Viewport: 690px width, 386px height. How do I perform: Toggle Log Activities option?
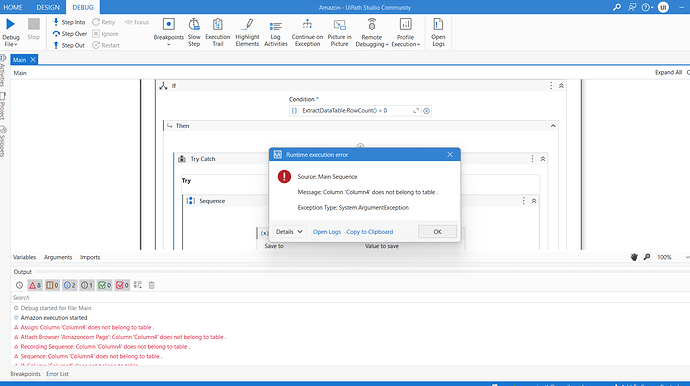click(x=275, y=32)
